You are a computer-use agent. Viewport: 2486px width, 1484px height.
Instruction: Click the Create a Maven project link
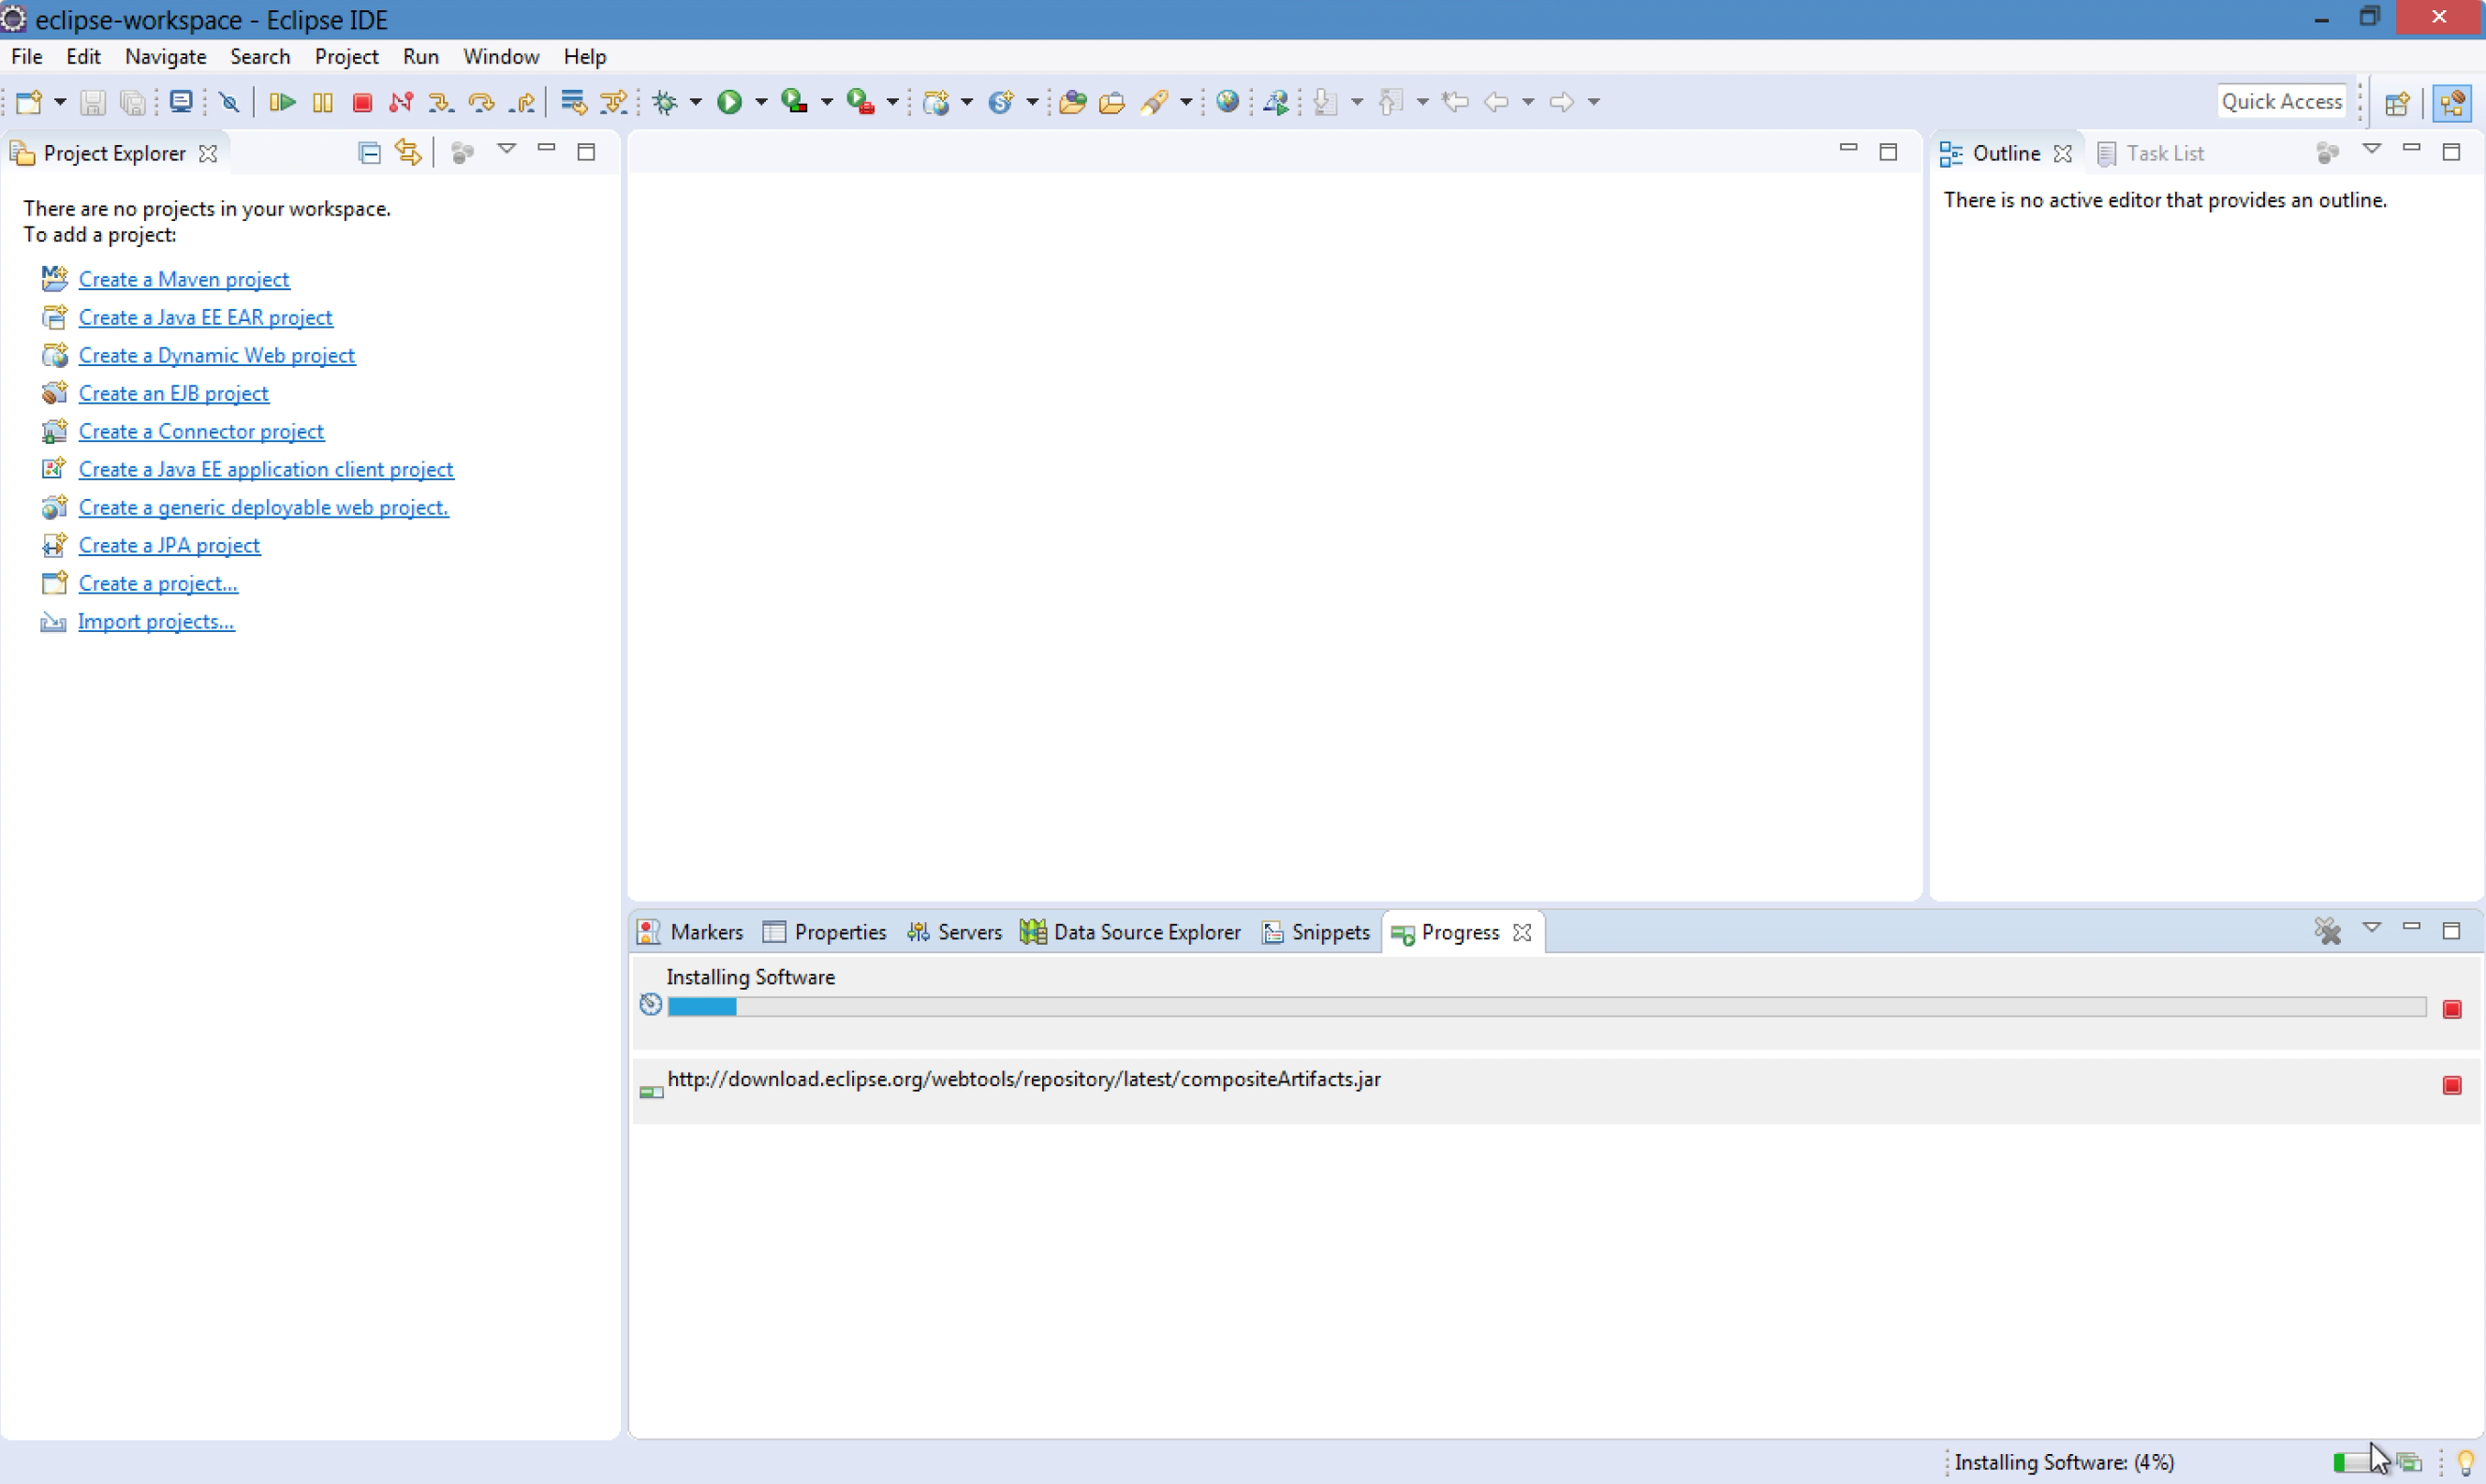(x=184, y=280)
